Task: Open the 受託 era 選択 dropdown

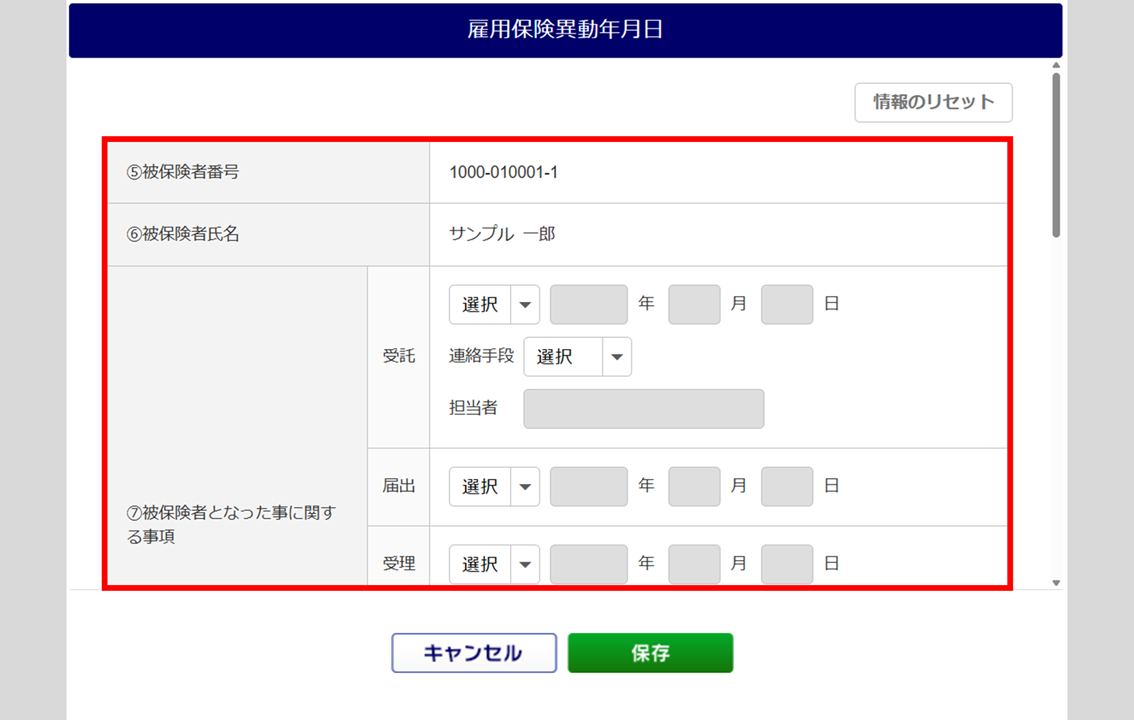Action: tap(494, 305)
